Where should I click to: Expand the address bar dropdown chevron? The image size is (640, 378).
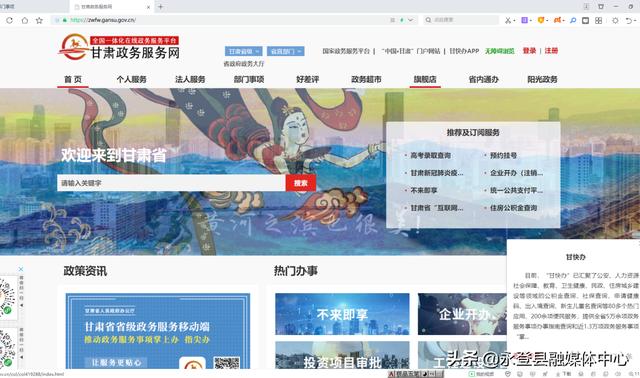411,20
